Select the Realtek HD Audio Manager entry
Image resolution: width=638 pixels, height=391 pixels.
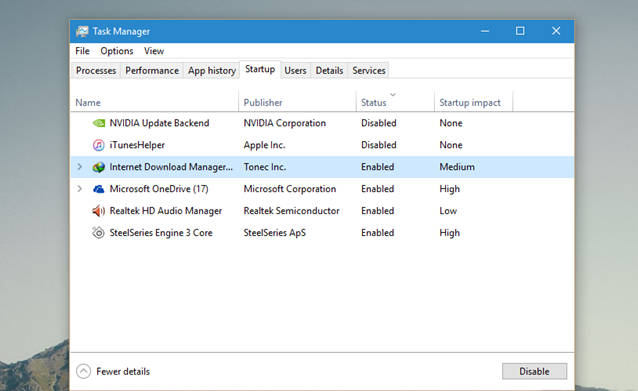(166, 211)
